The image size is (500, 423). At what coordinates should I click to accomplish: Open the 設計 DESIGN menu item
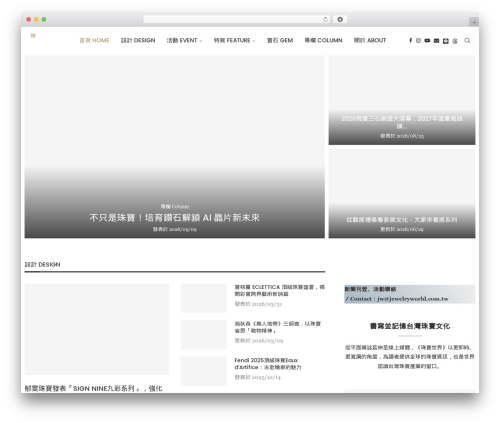pyautogui.click(x=138, y=40)
